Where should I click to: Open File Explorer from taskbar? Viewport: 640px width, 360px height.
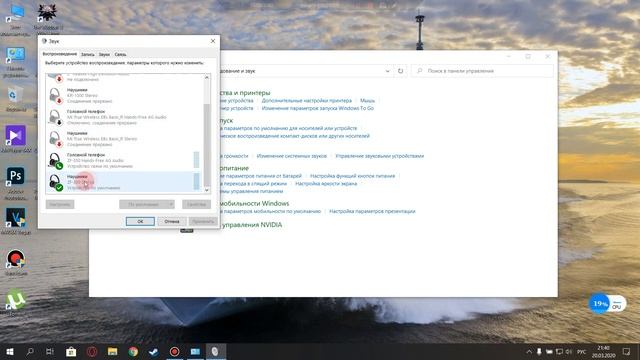[112, 351]
